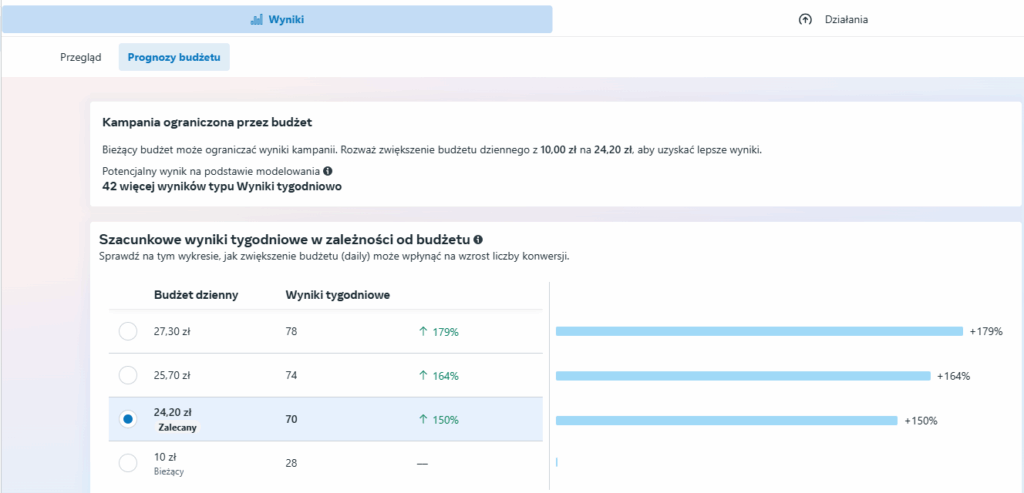Select the 25,70 zł daily budget radio
Viewport: 1024px width, 493px height.
tap(128, 375)
